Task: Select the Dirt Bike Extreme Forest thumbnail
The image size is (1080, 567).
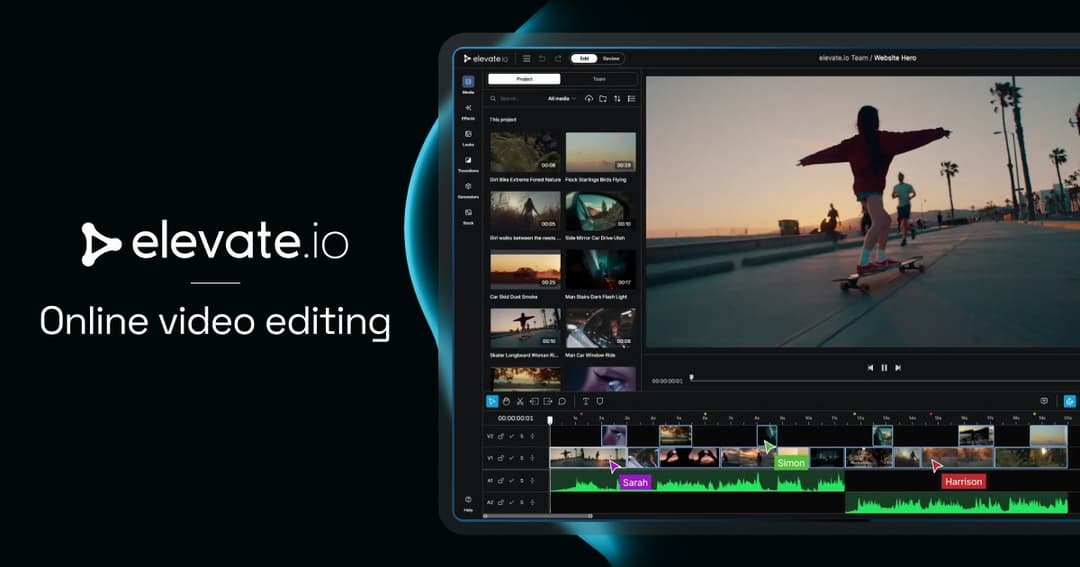Action: tap(525, 152)
